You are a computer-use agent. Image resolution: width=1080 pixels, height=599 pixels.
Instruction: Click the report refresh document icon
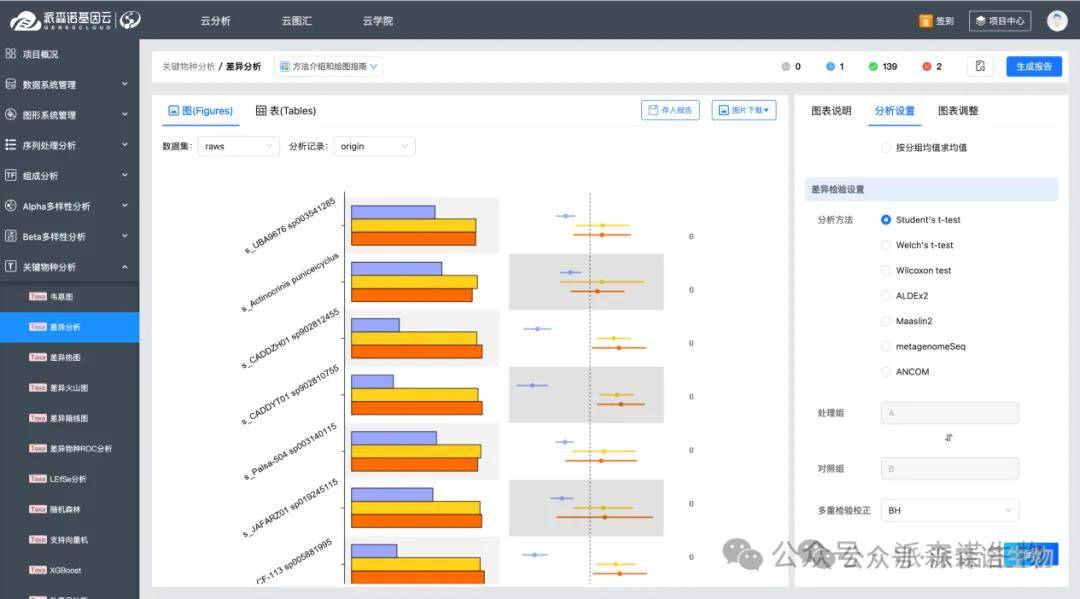coord(980,67)
